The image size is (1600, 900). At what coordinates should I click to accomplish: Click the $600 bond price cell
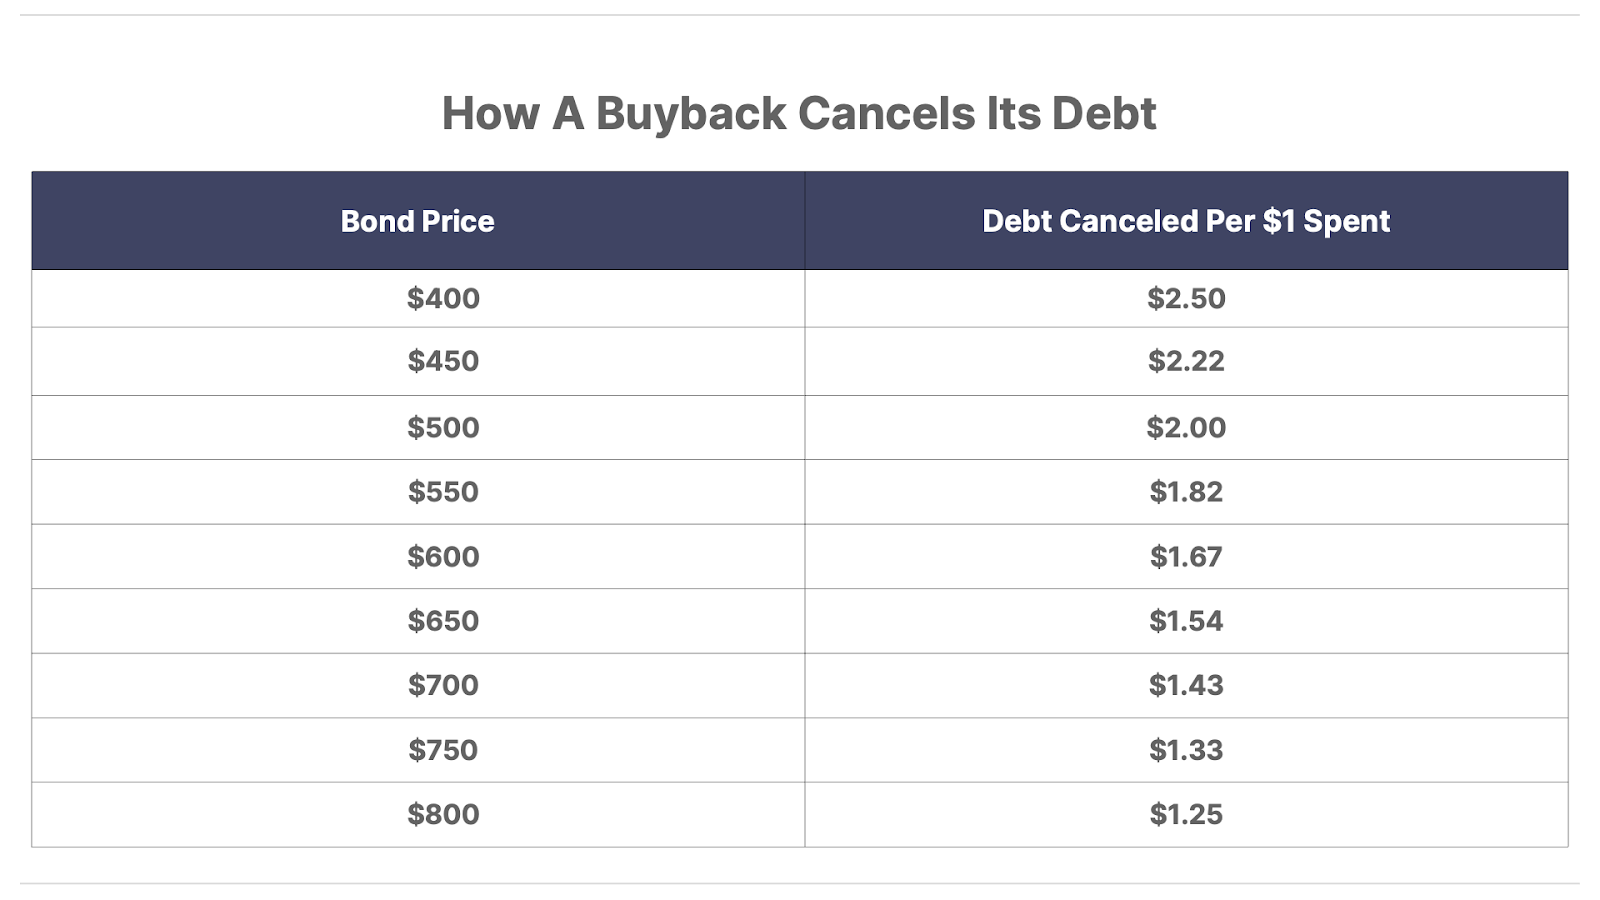point(418,556)
